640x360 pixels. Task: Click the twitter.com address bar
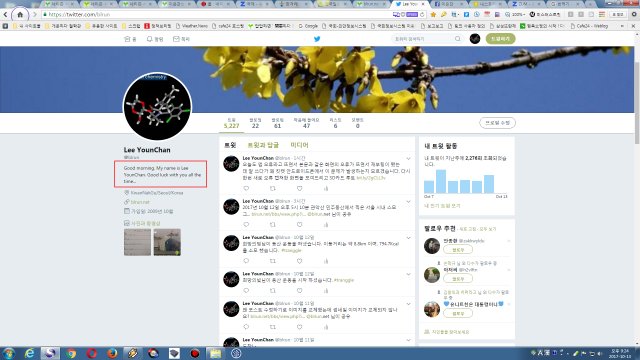point(216,14)
